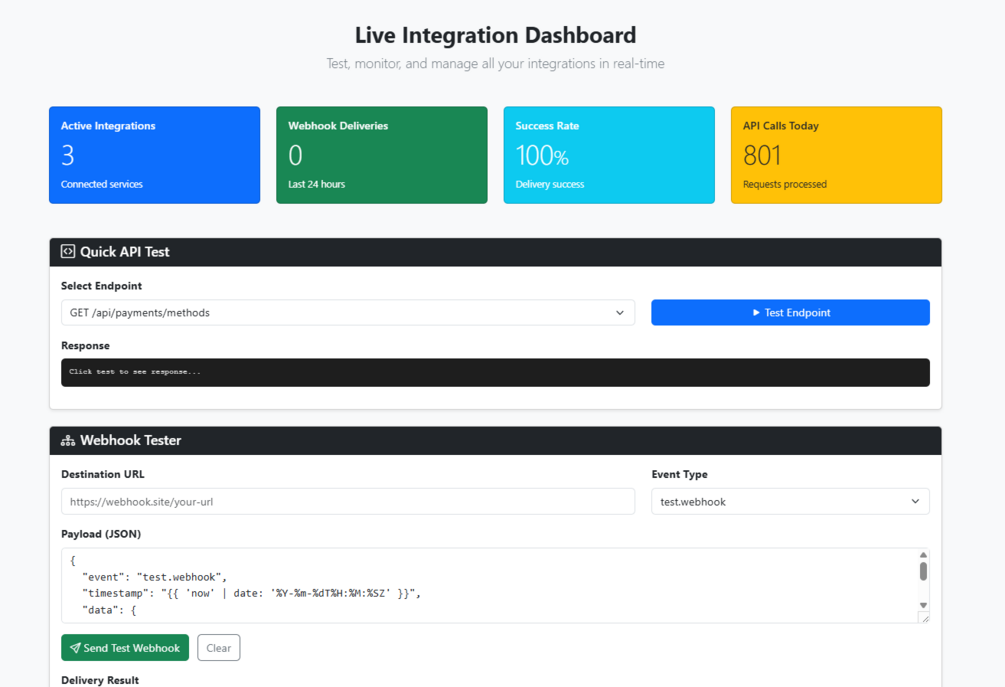
Task: Select the Webhook Deliveries card
Action: point(382,155)
